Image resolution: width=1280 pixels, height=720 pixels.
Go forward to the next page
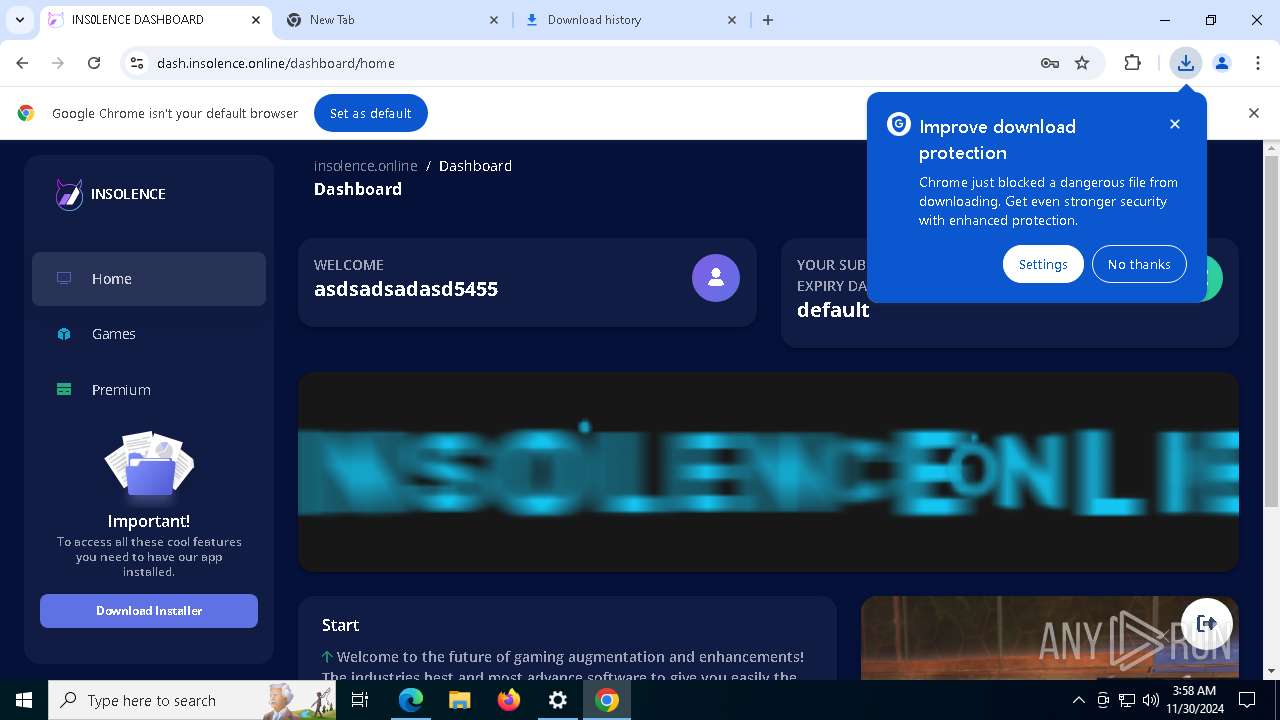(58, 63)
